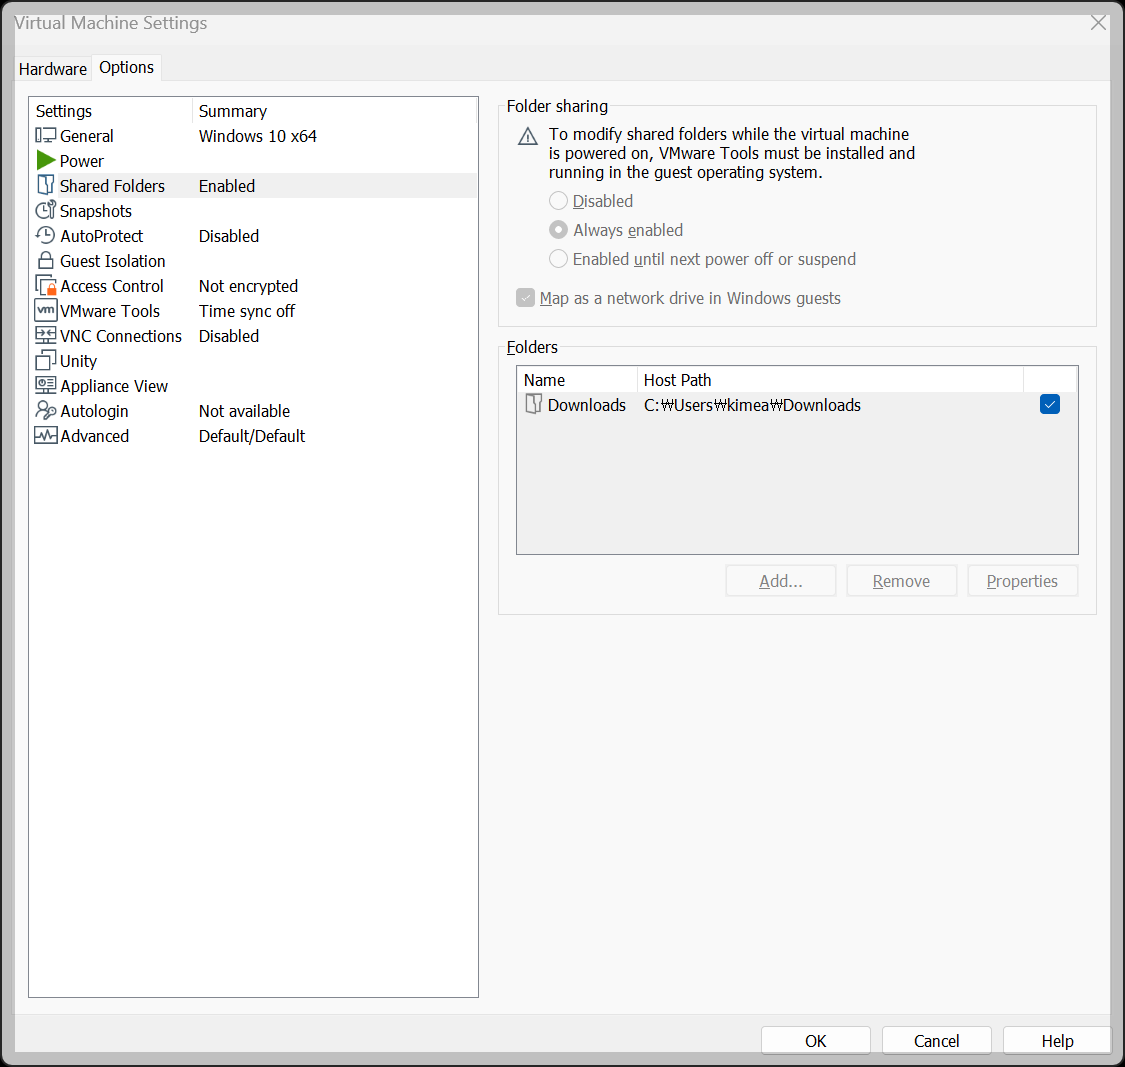Image resolution: width=1125 pixels, height=1067 pixels.
Task: Switch to the Options tab
Action: [126, 67]
